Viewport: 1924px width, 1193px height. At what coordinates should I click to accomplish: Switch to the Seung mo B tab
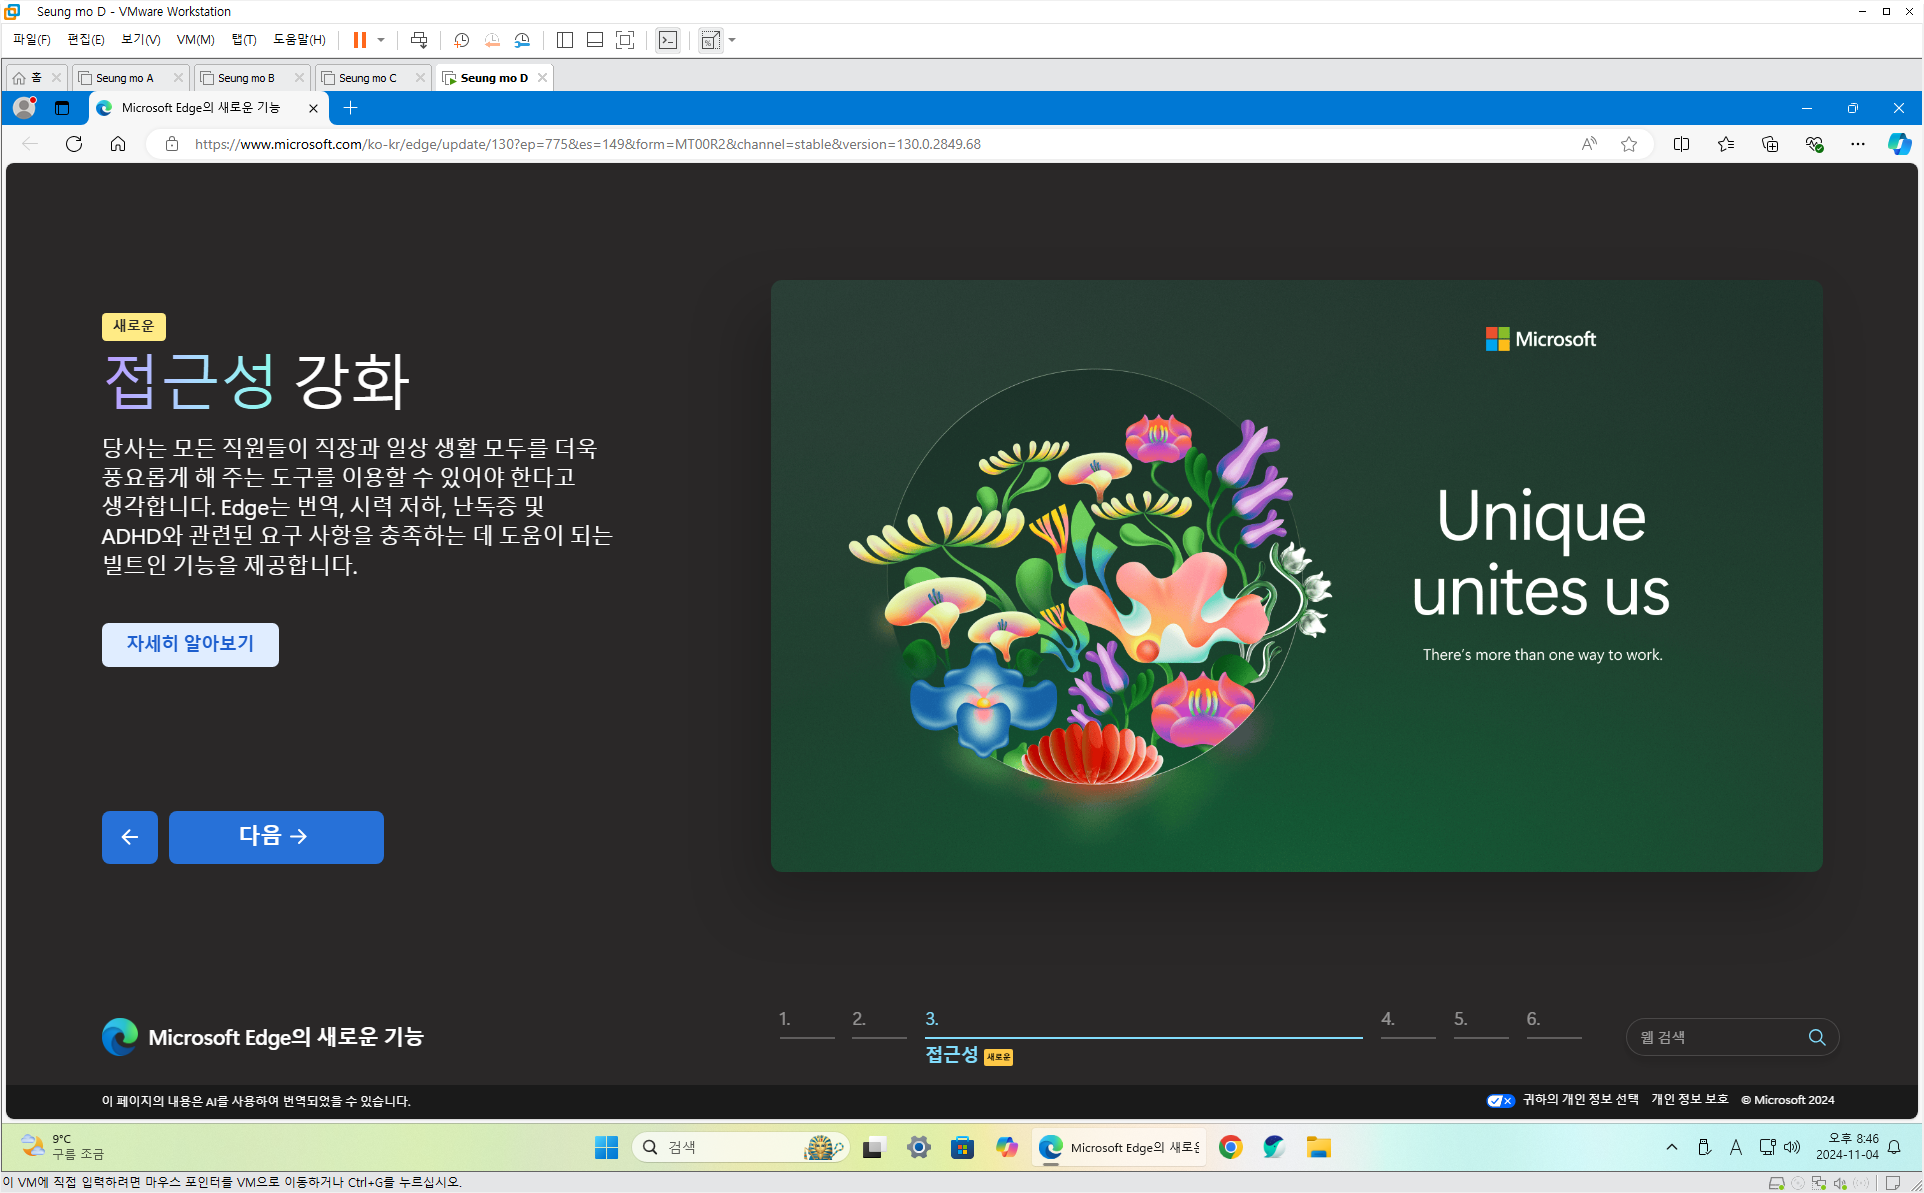click(x=246, y=78)
